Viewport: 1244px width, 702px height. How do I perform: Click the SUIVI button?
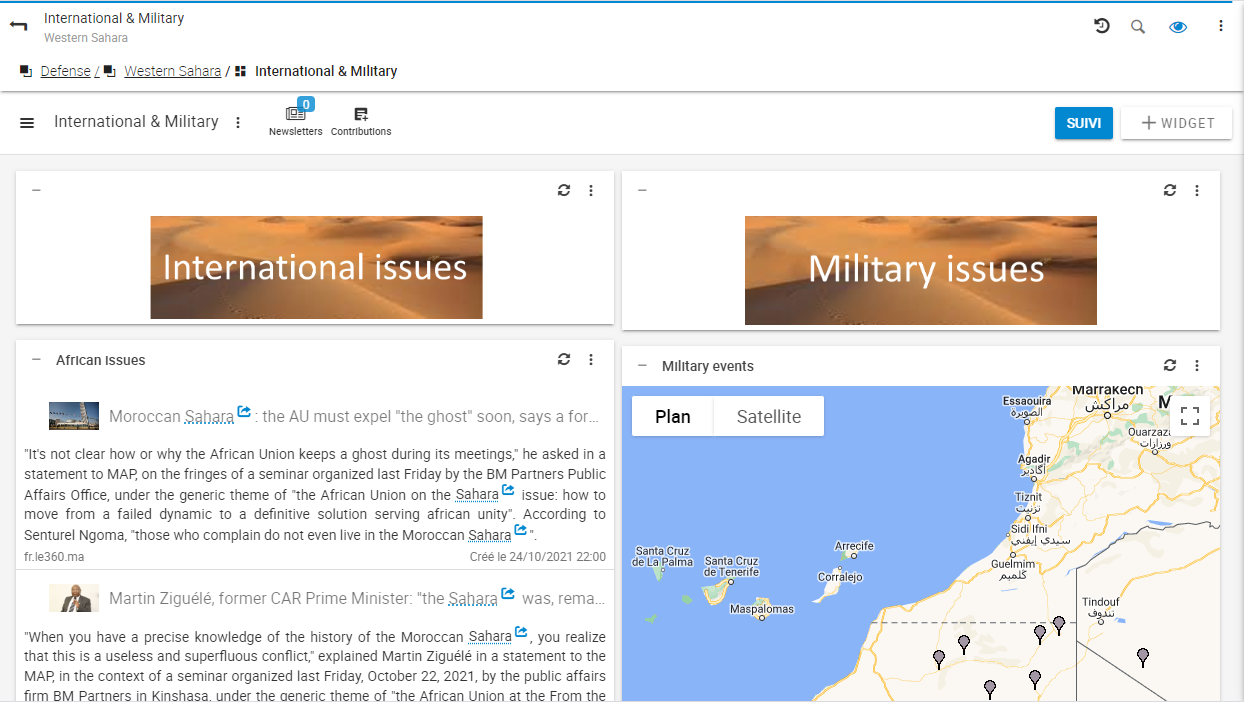(1084, 123)
